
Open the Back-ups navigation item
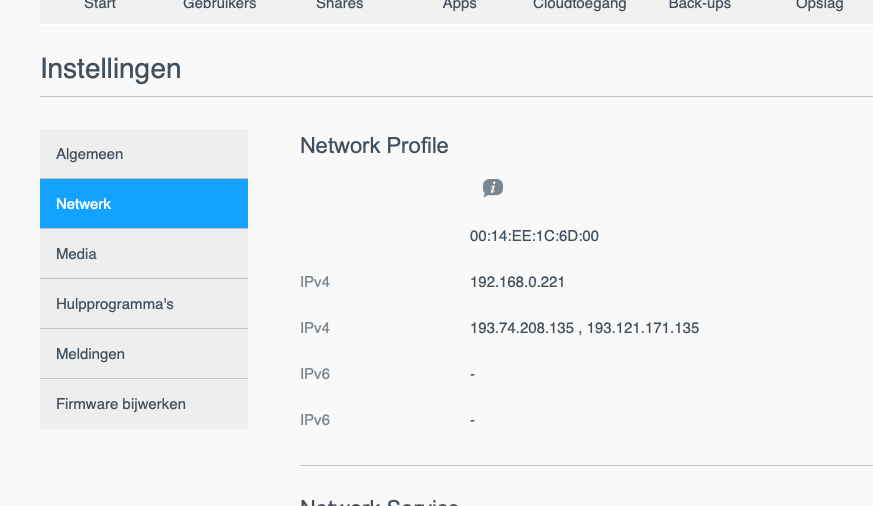[700, 5]
